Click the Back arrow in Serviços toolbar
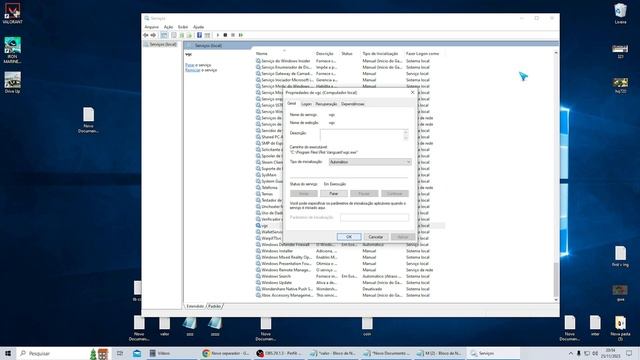This screenshot has width=640, height=360. 146,35
